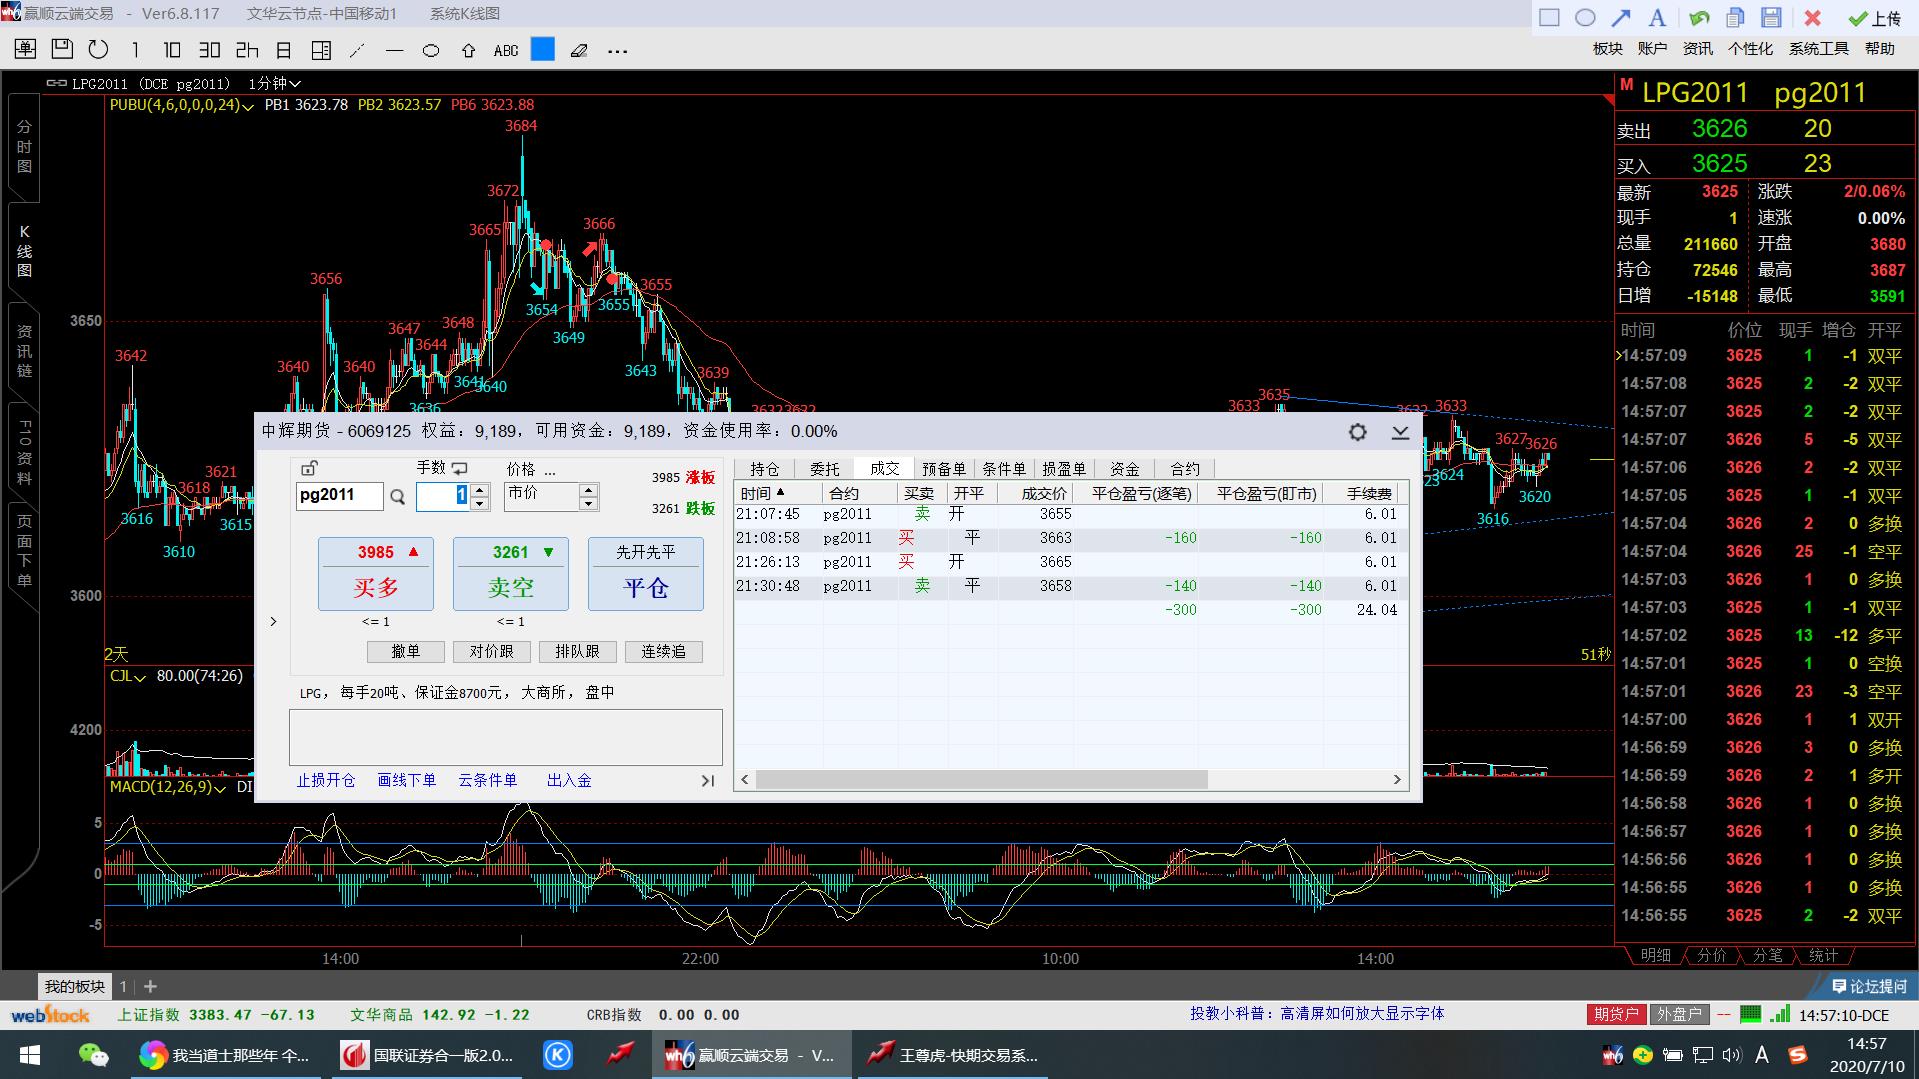Click the 单 order icon in chart toolbar
The width and height of the screenshot is (1919, 1079).
25,49
